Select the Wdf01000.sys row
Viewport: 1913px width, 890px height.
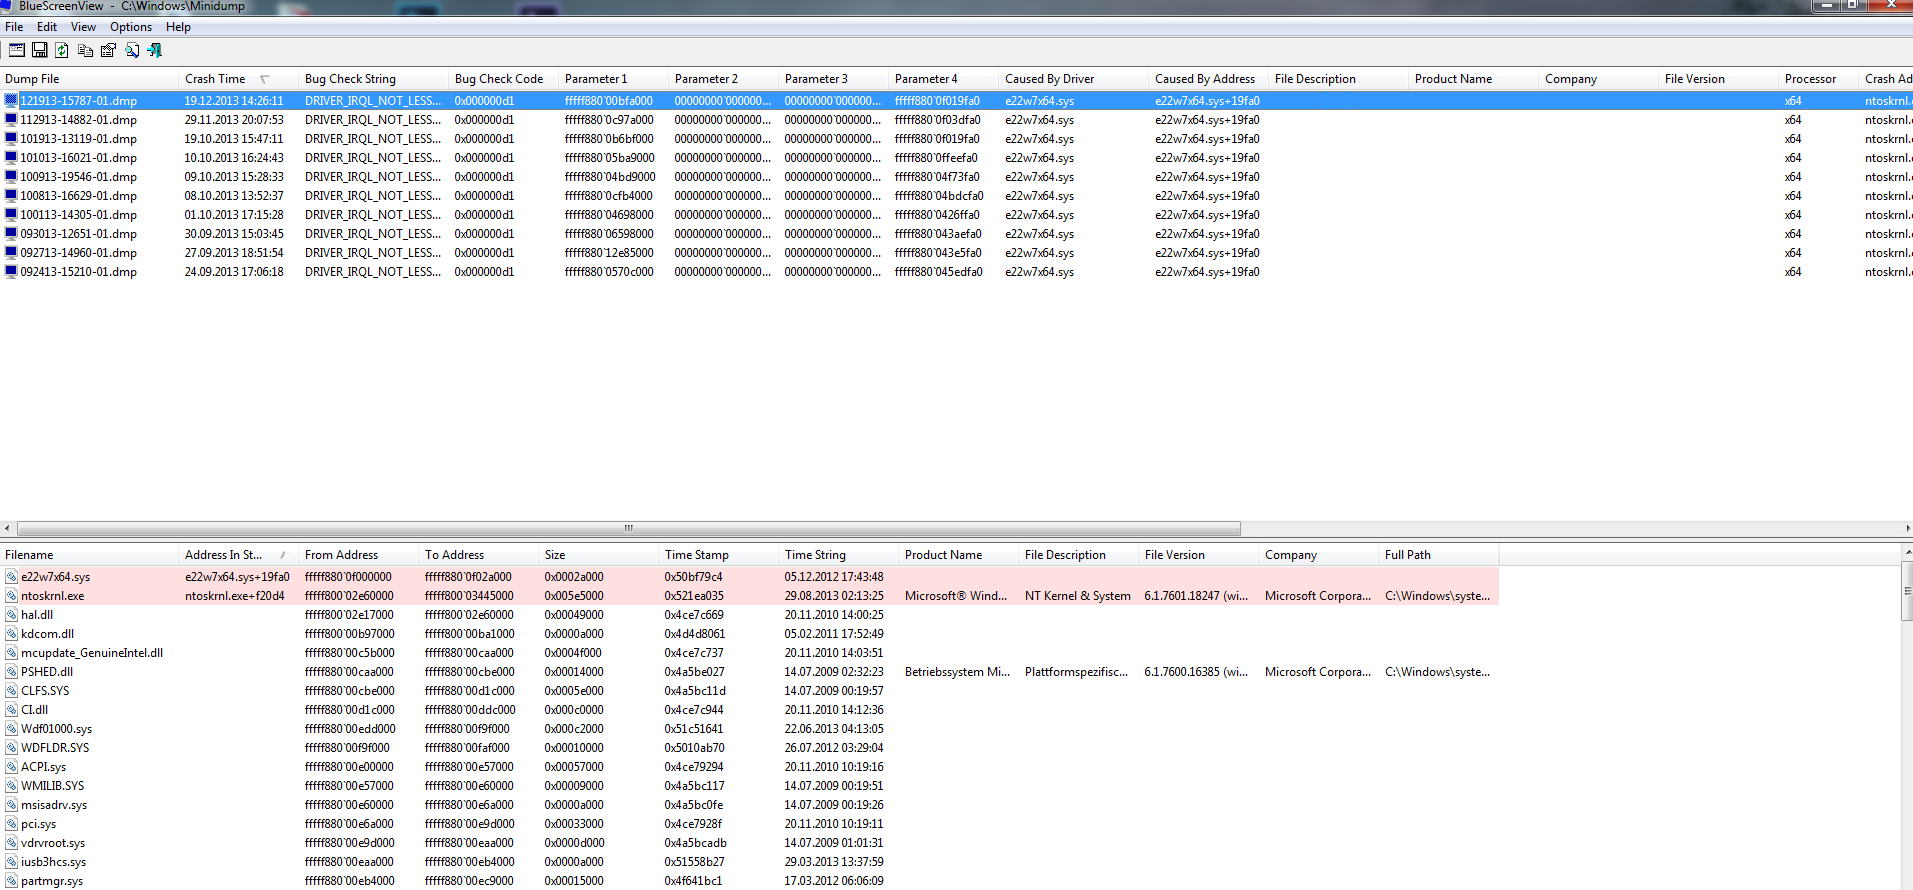[750, 729]
